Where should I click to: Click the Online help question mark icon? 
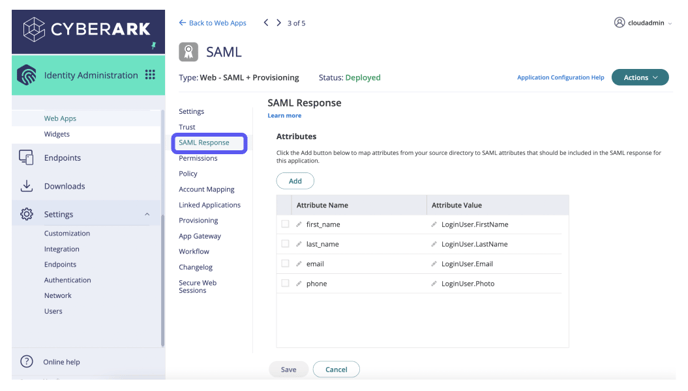[26, 362]
